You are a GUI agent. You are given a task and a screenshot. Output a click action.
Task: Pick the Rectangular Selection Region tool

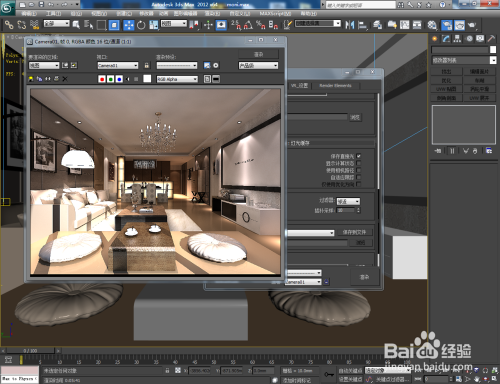click(x=101, y=25)
